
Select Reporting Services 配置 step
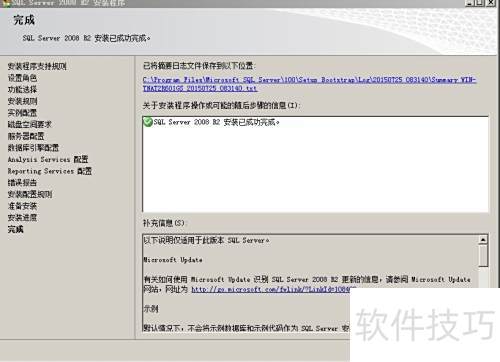(x=50, y=171)
